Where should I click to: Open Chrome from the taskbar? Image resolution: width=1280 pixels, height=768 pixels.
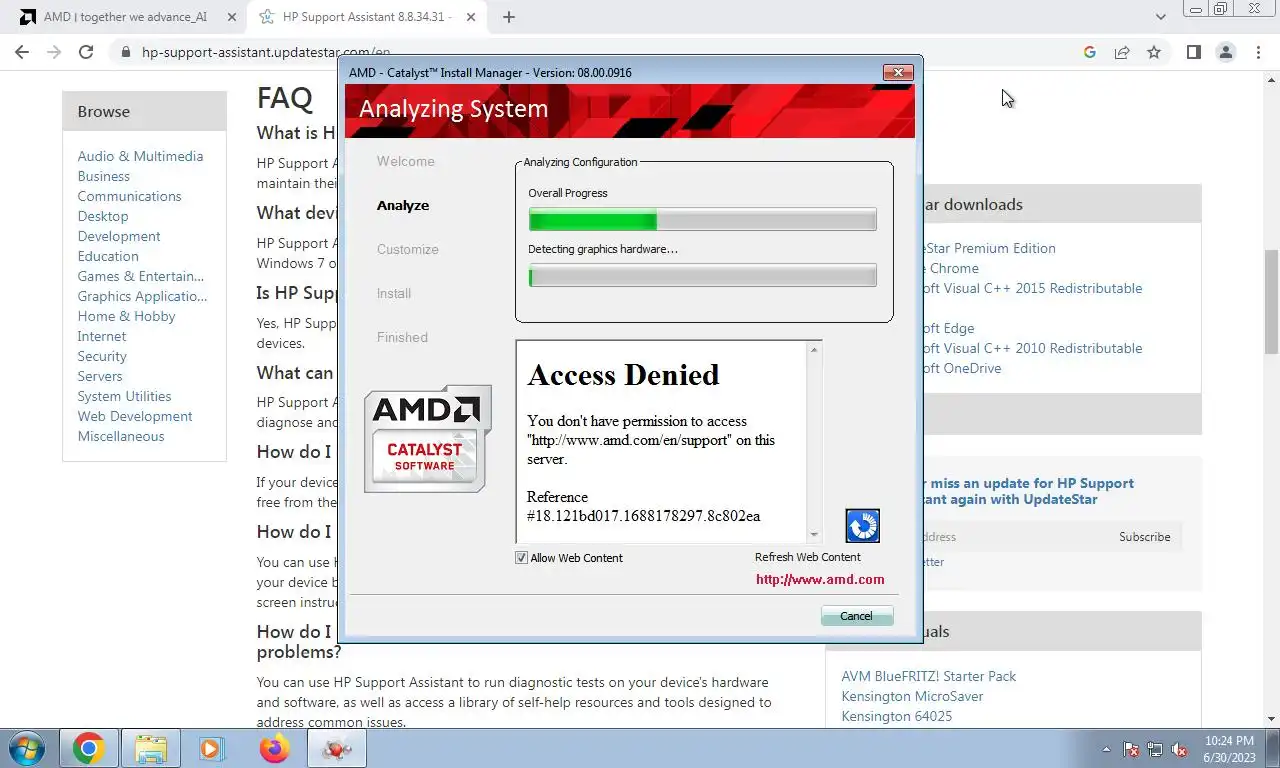click(88, 748)
